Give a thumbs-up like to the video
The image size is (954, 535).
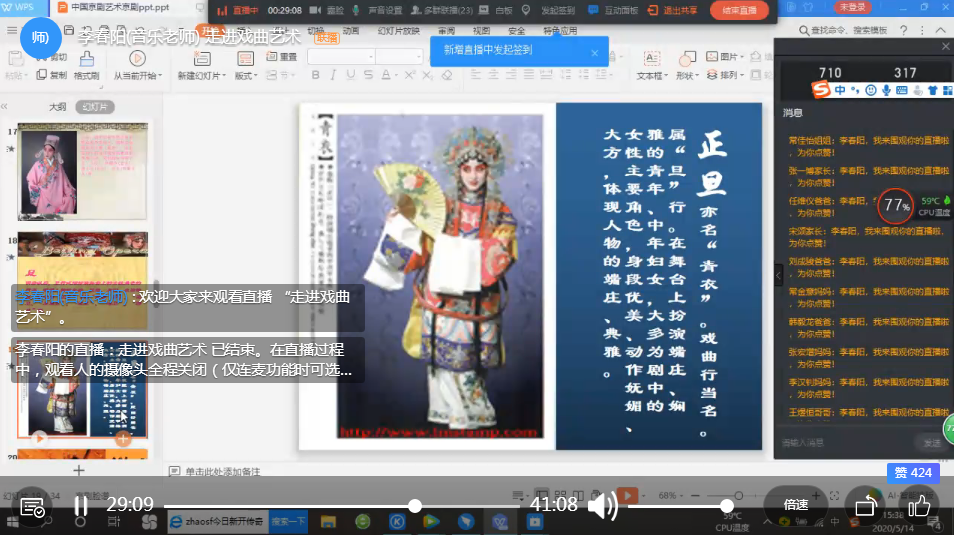919,505
